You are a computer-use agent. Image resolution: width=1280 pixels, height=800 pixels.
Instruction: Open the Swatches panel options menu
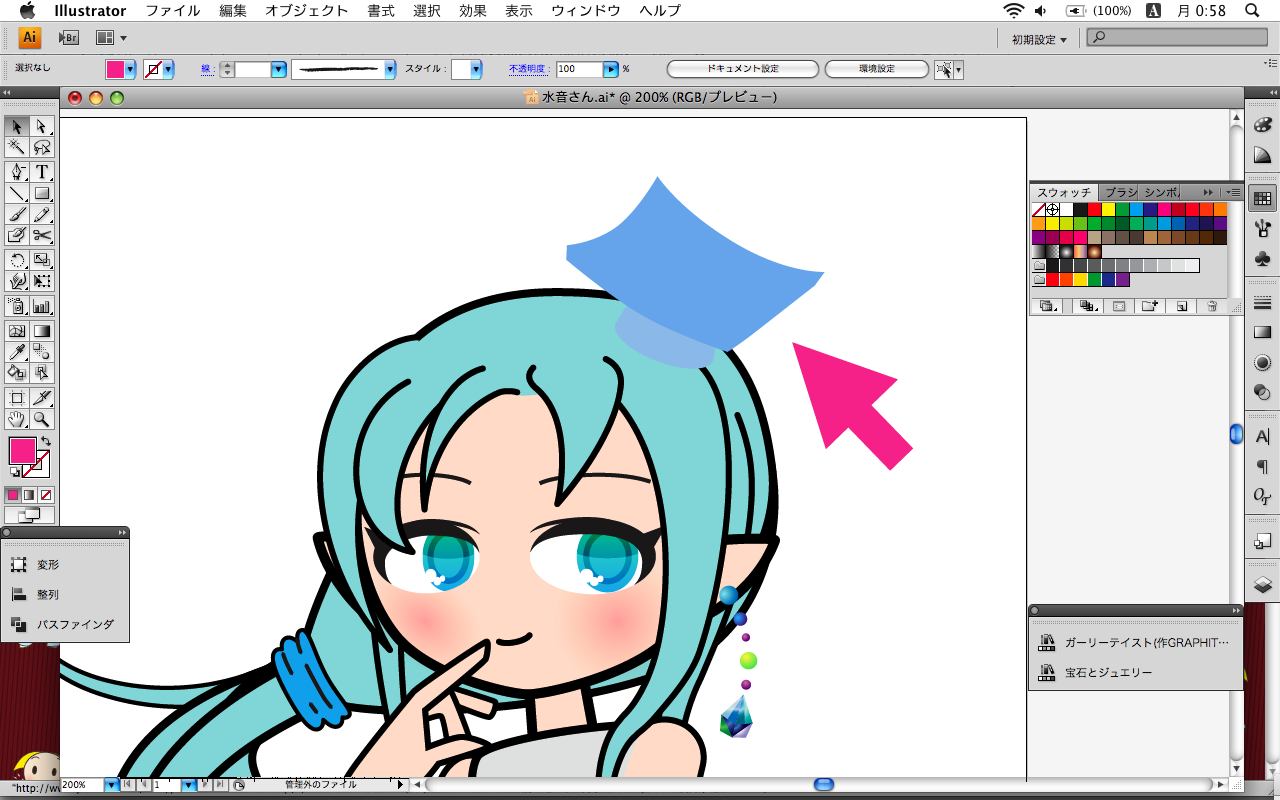click(x=1234, y=192)
